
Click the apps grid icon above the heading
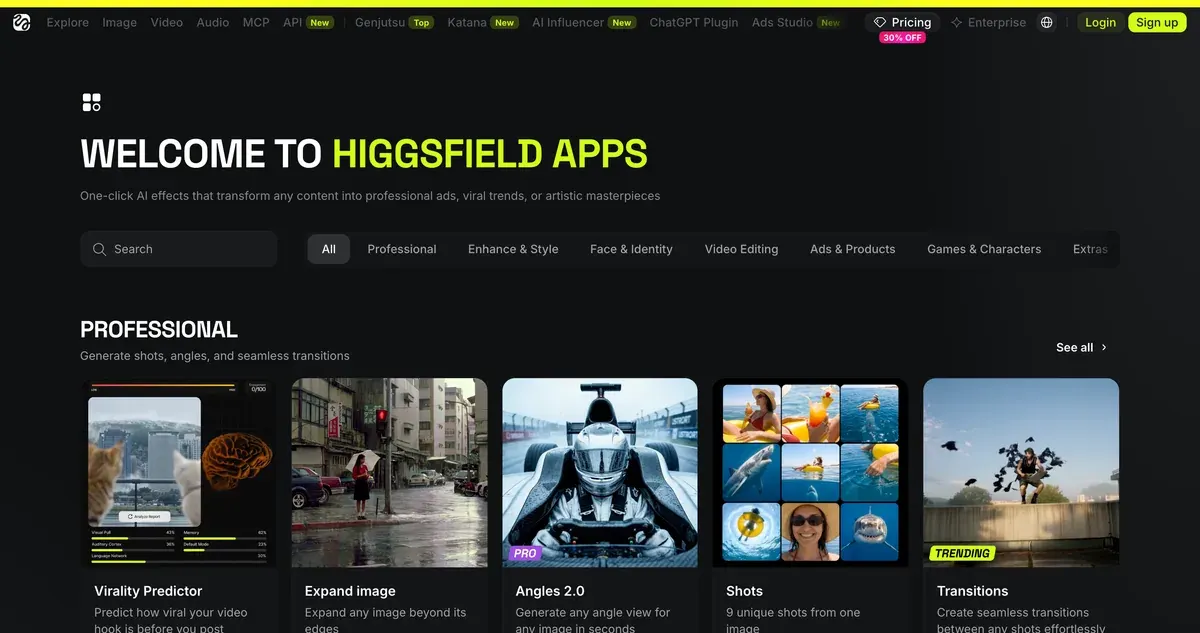pyautogui.click(x=91, y=102)
